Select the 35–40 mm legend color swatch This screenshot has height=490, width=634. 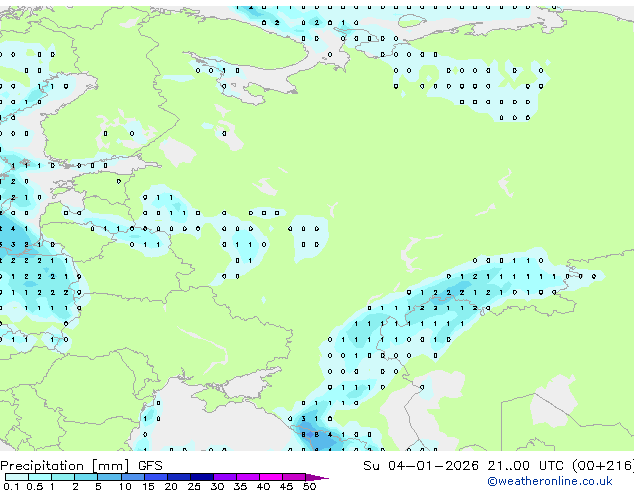click(248, 477)
